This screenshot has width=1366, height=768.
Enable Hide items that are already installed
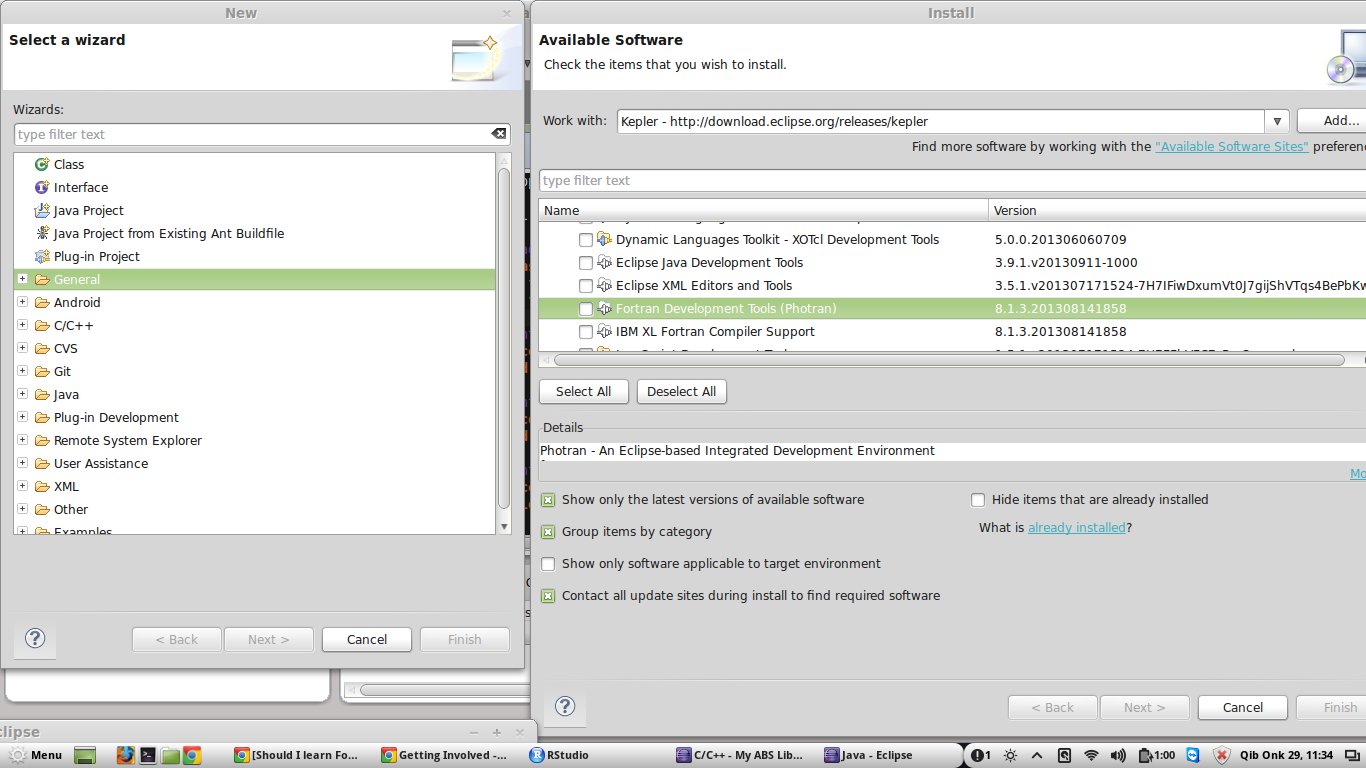[x=978, y=500]
